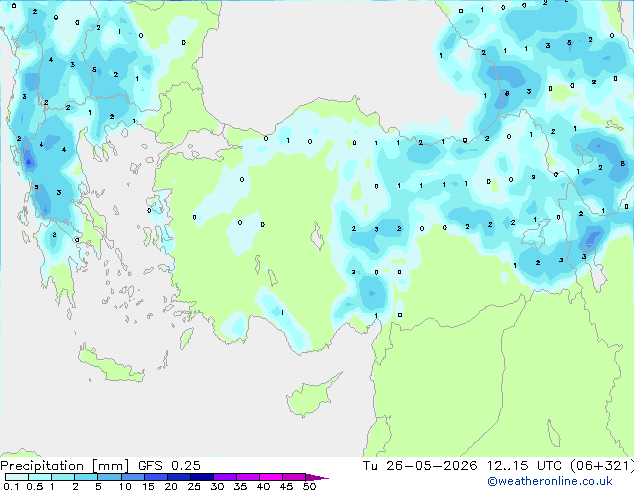Click the legend swatch between 15 and 20
Viewport: 634px width, 490px height.
click(155, 477)
